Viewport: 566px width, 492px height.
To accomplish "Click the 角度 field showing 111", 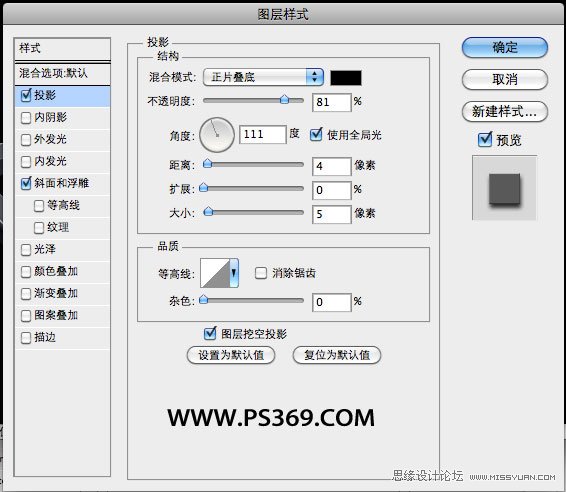I will [x=263, y=134].
